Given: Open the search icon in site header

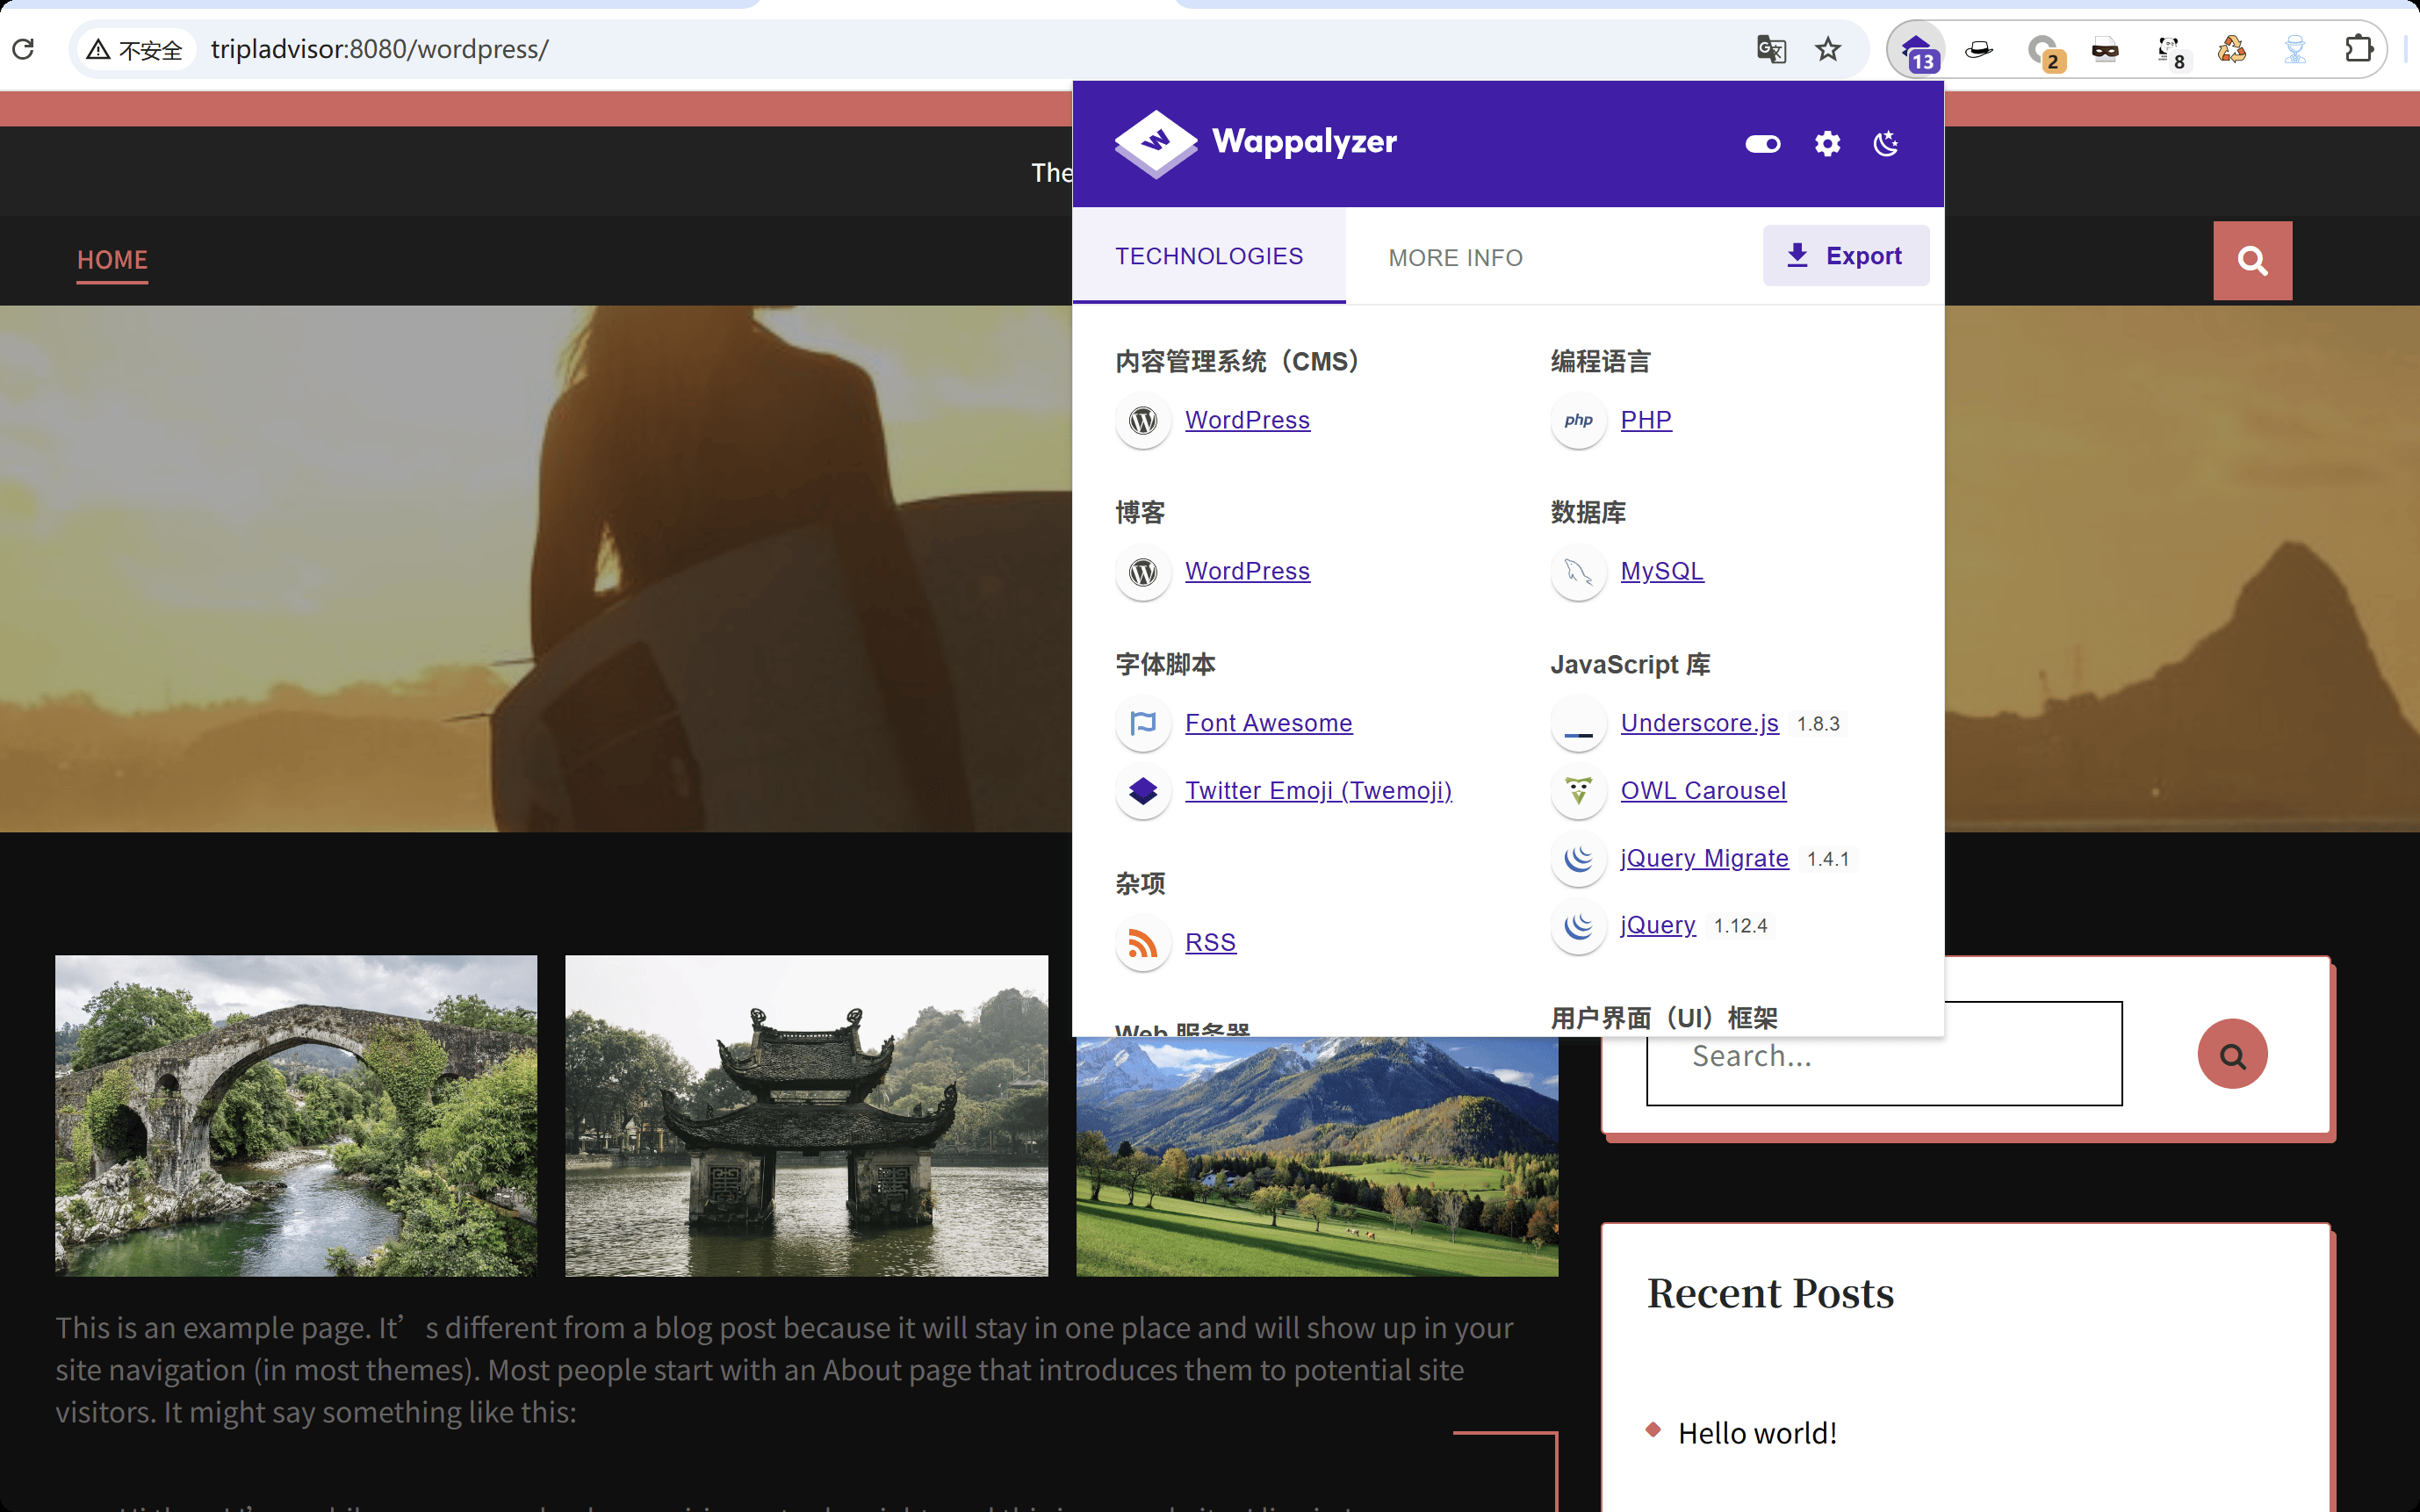Looking at the screenshot, I should pos(2252,260).
